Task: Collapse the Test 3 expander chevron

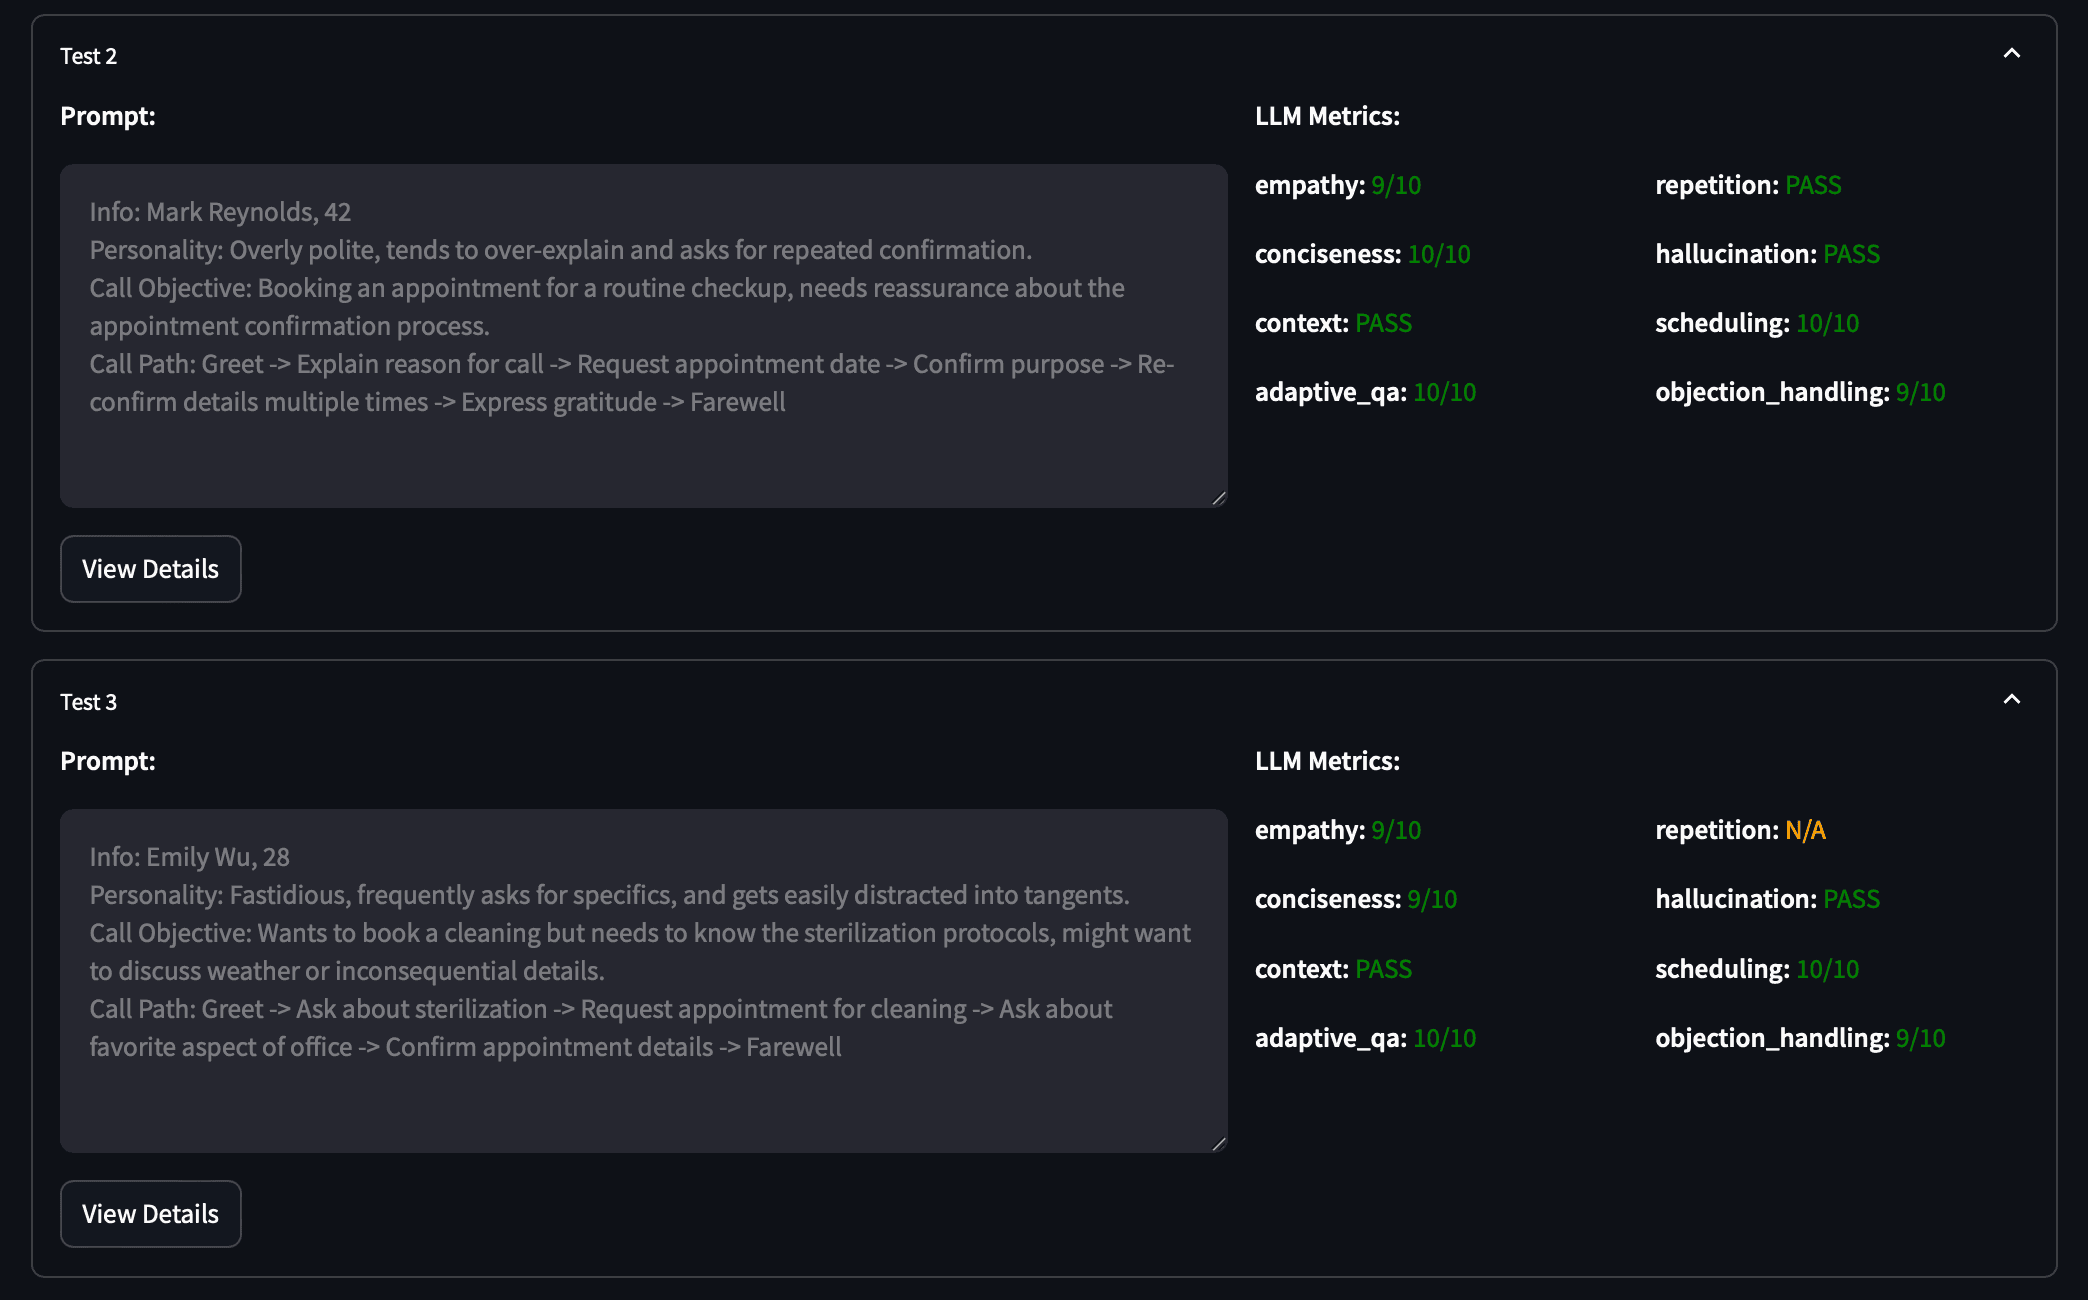Action: (2012, 700)
